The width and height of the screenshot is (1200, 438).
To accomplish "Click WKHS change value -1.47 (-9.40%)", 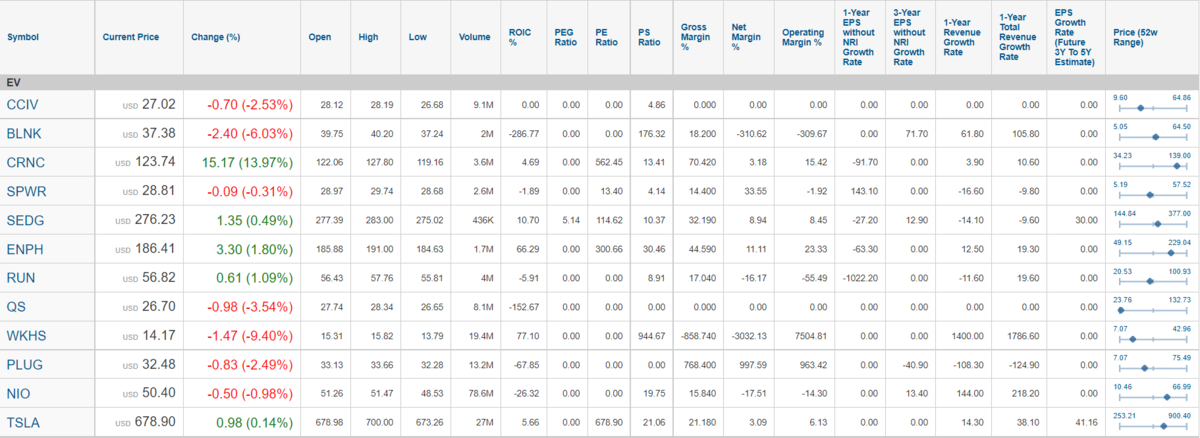I will click(x=250, y=336).
